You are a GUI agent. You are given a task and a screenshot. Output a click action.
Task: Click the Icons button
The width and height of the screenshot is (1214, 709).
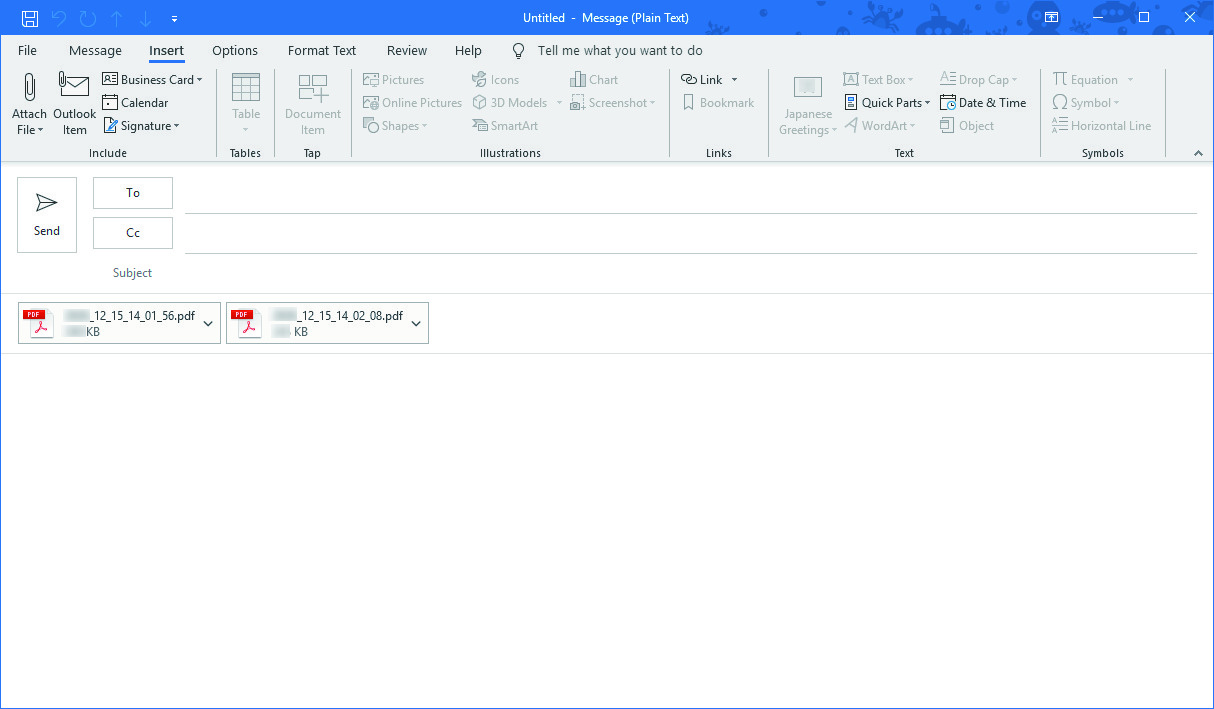[495, 79]
